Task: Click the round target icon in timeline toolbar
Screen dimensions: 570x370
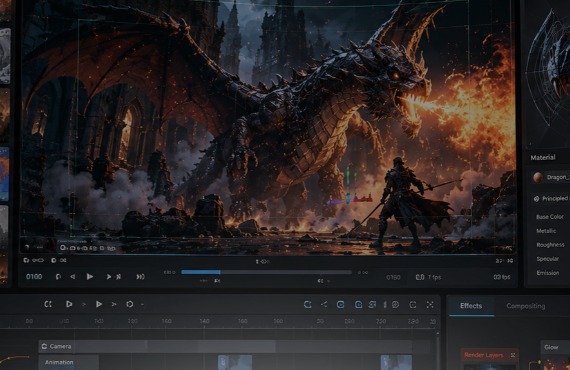Action: (396, 305)
